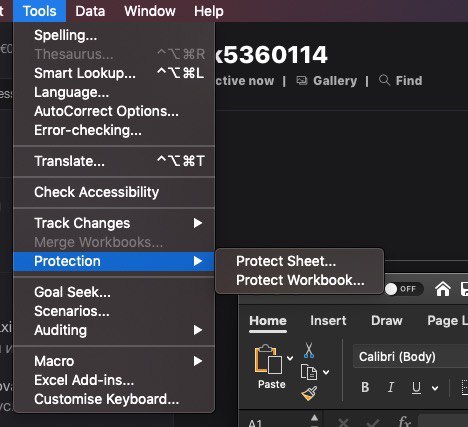Switch to the Draw ribbon tab

pyautogui.click(x=387, y=321)
